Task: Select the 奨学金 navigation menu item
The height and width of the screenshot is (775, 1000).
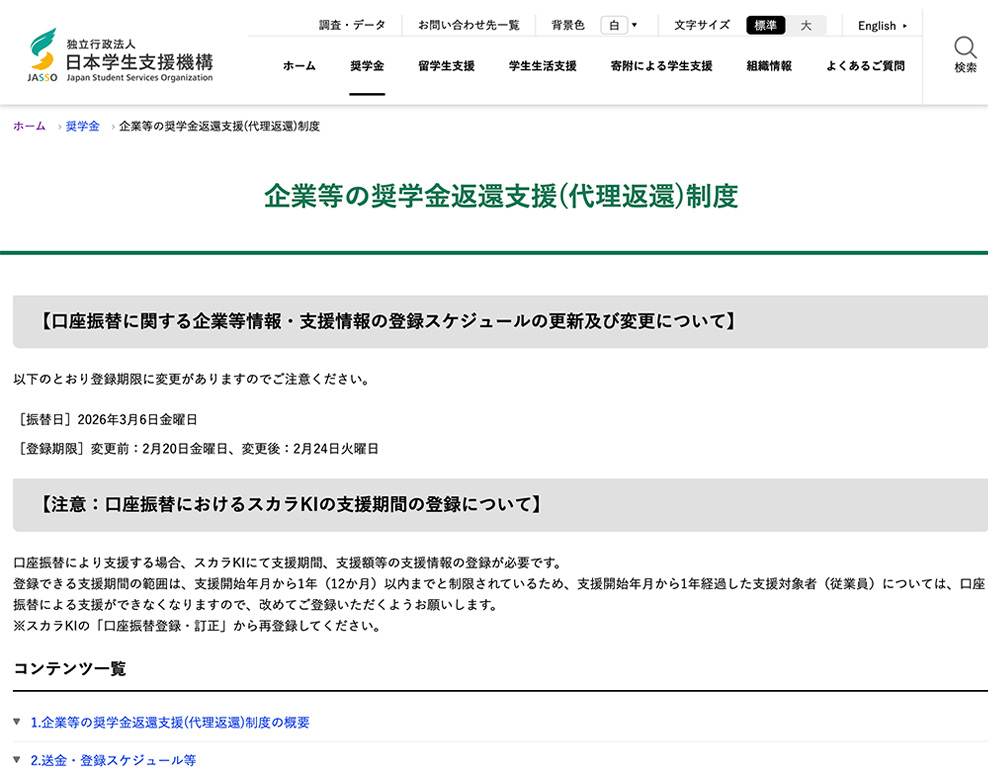Action: click(x=367, y=66)
